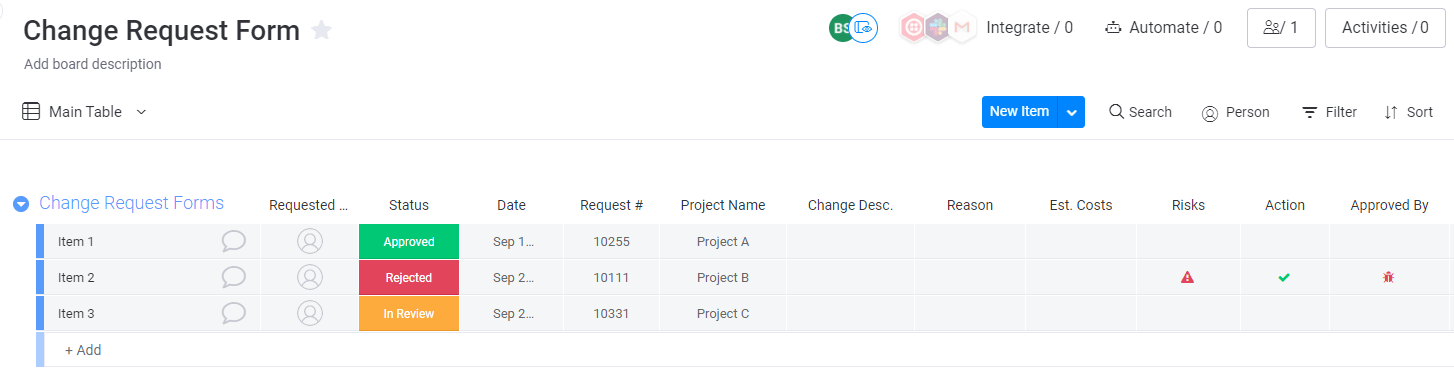The width and height of the screenshot is (1454, 380).
Task: Click Item 2 requested-by person avatar
Action: pos(310,277)
